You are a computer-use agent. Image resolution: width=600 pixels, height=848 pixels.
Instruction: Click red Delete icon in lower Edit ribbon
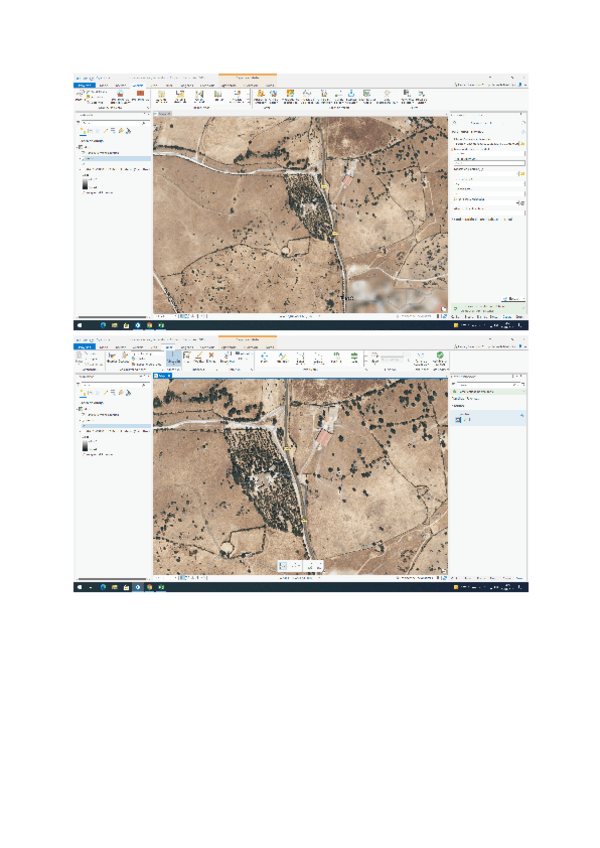(211, 356)
